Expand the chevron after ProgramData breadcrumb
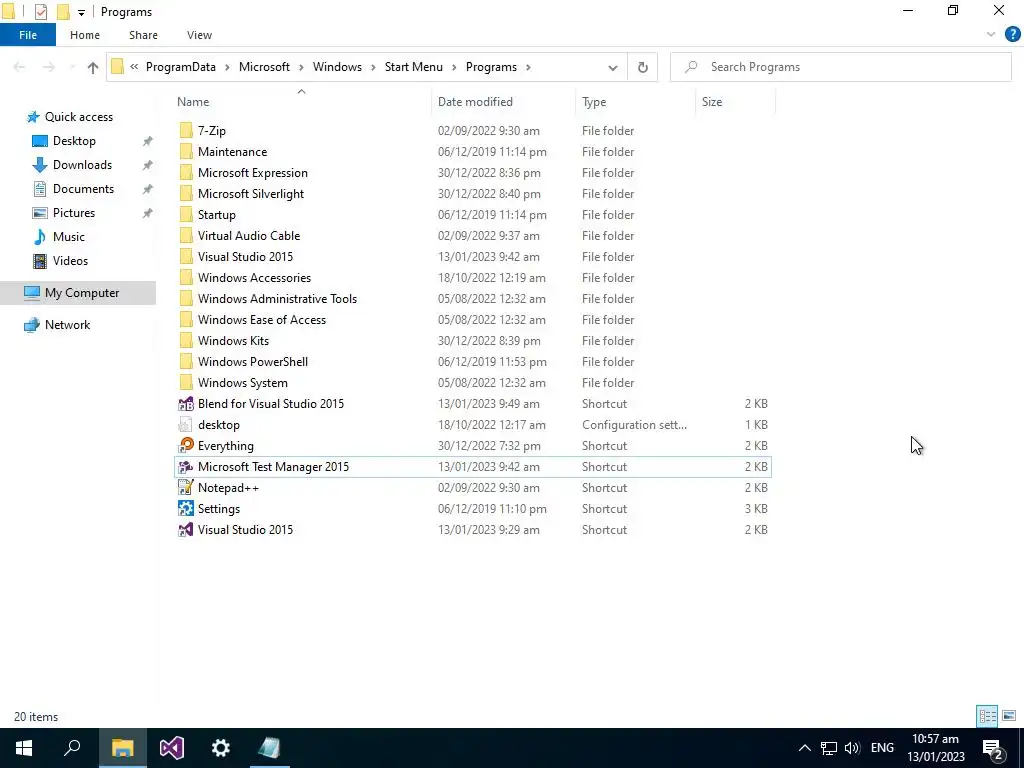1024x768 pixels. 227,67
